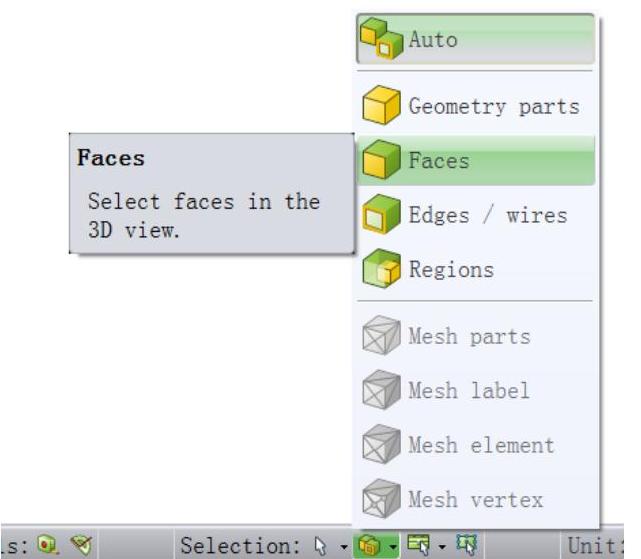Click the Mesh label entry
Viewport: 641px width, 559px height.
coord(475,390)
